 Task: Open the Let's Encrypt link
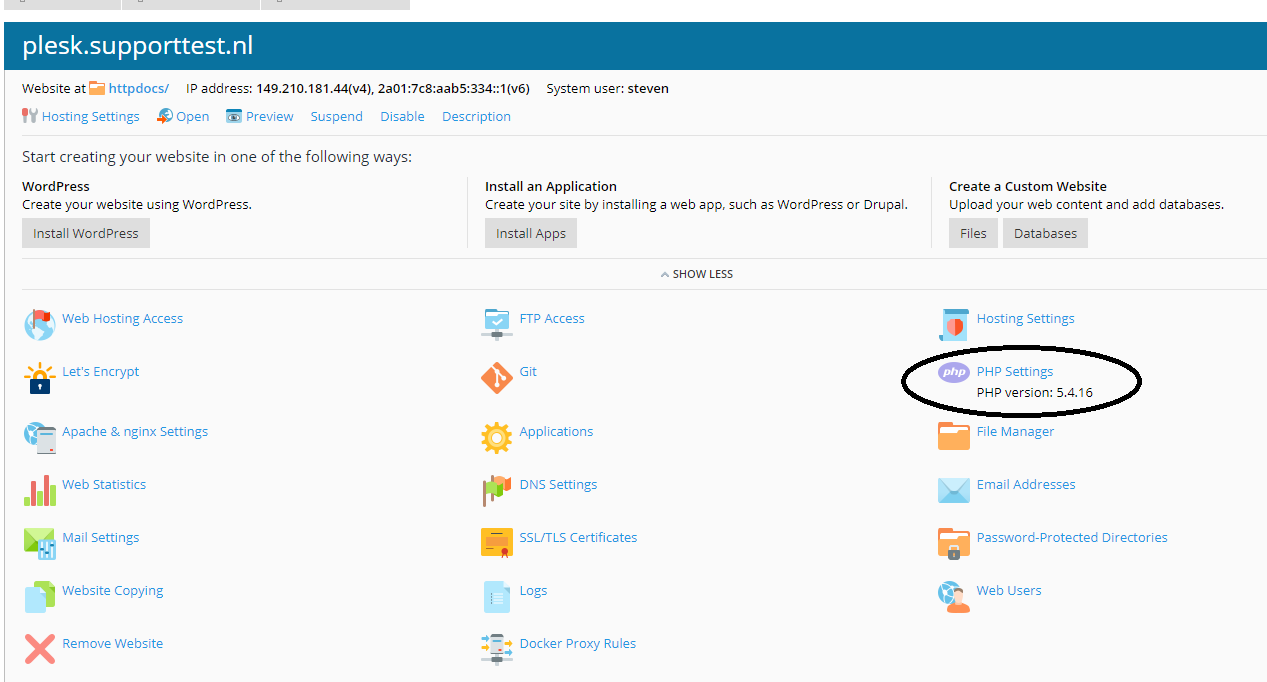click(x=100, y=371)
